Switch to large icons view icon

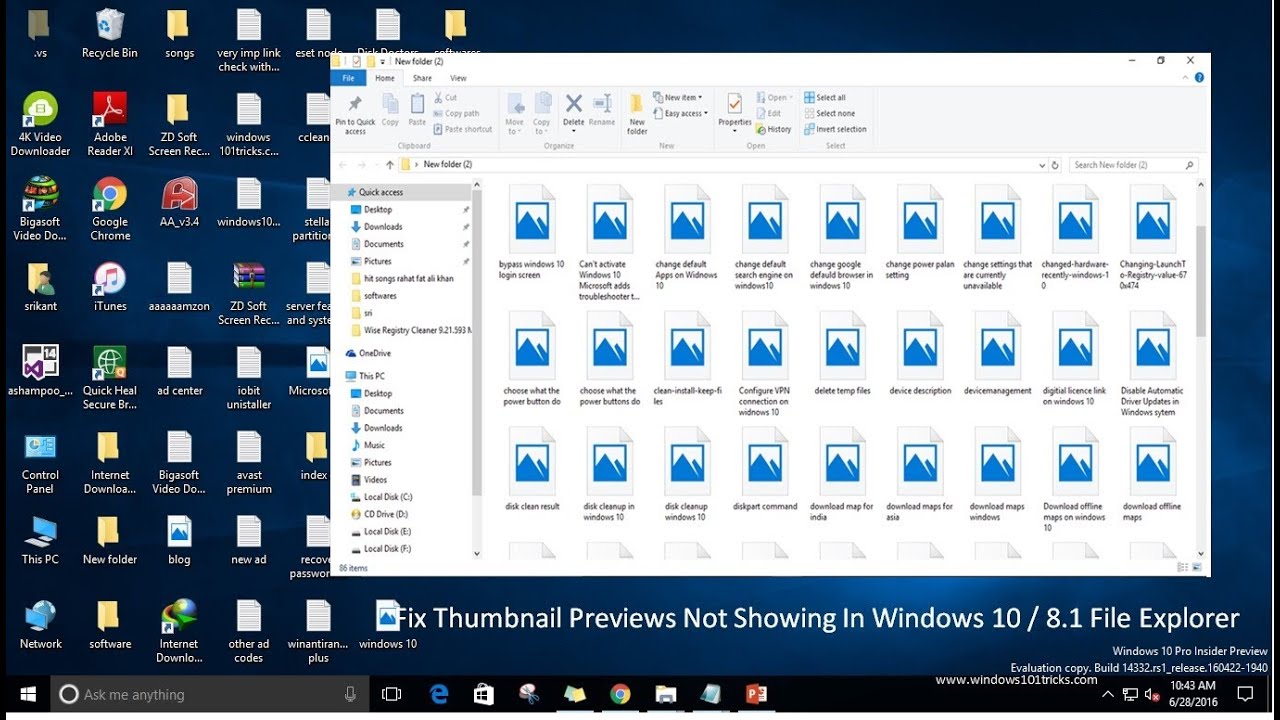1198,567
